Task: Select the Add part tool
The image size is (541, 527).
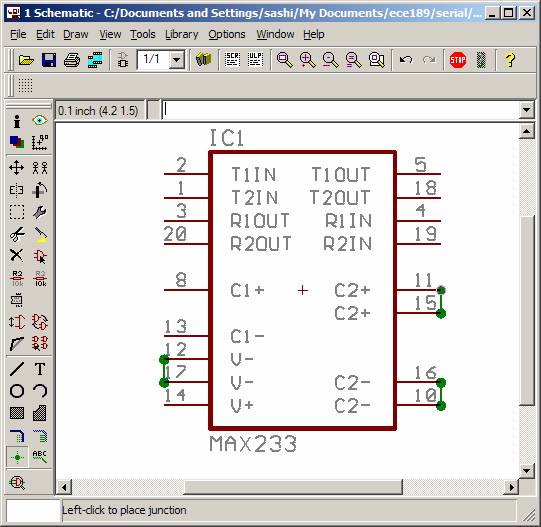Action: 40,256
